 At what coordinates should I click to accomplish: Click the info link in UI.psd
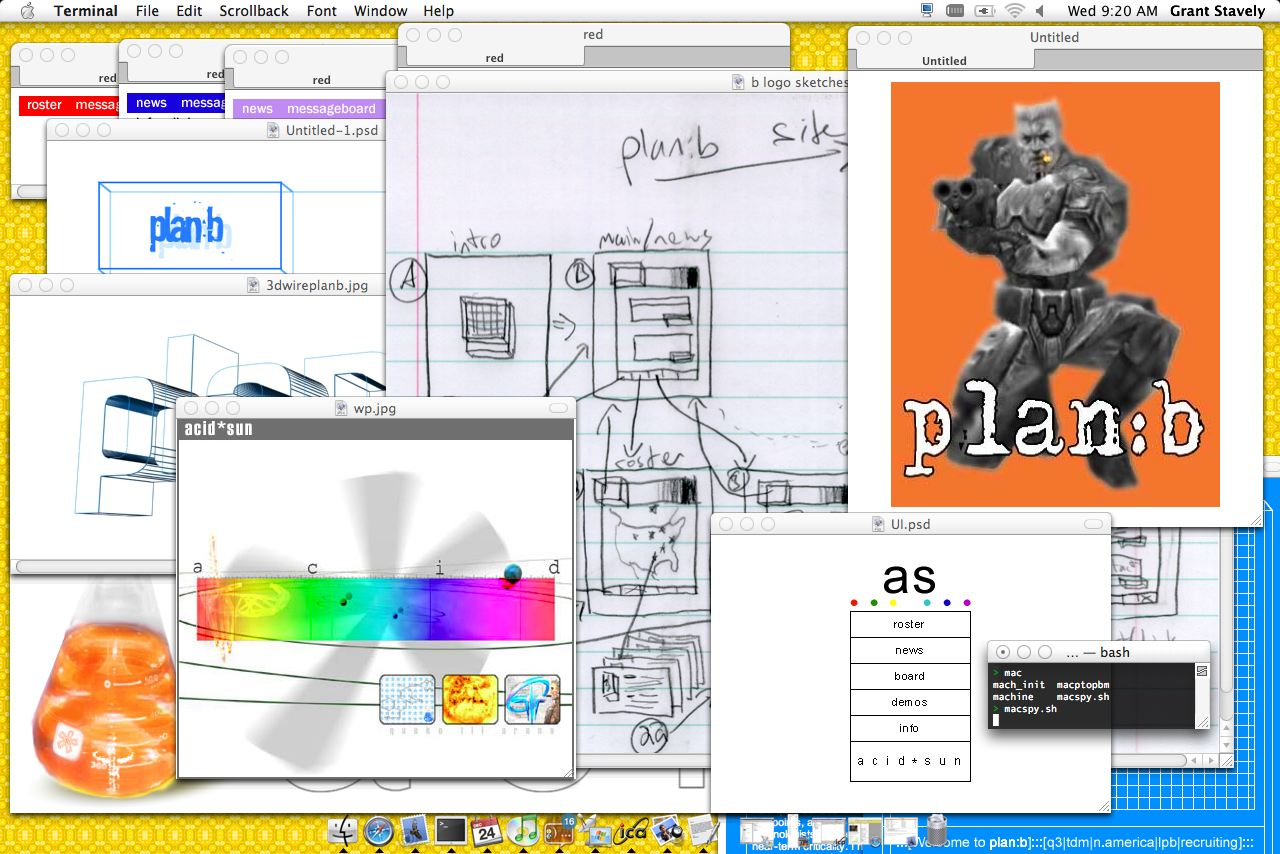[x=909, y=728]
